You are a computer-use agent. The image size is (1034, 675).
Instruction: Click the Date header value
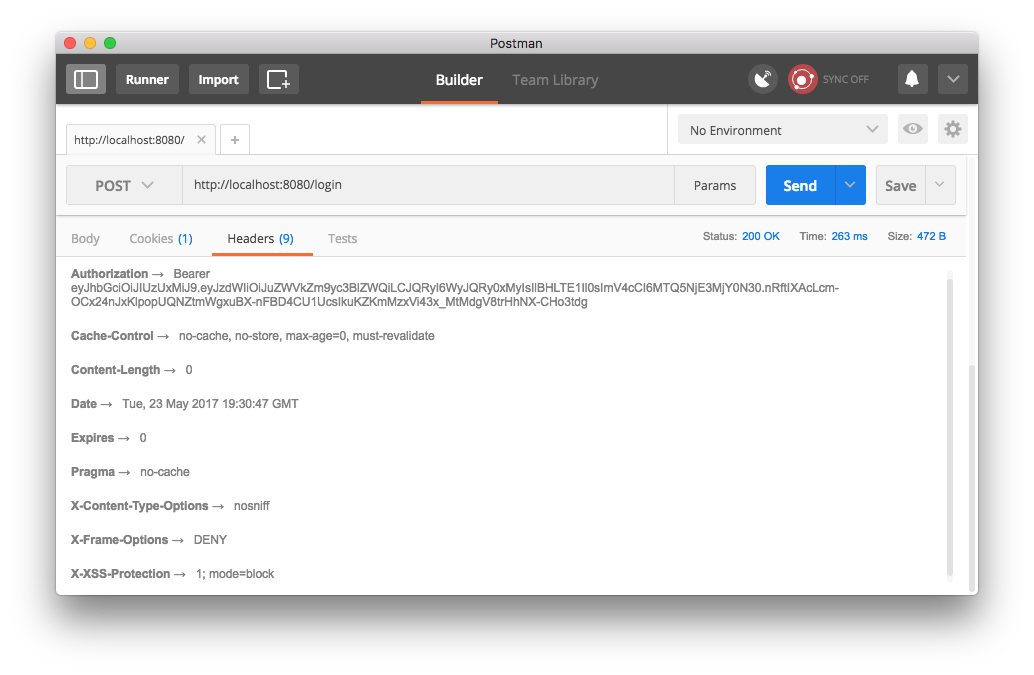tap(210, 403)
